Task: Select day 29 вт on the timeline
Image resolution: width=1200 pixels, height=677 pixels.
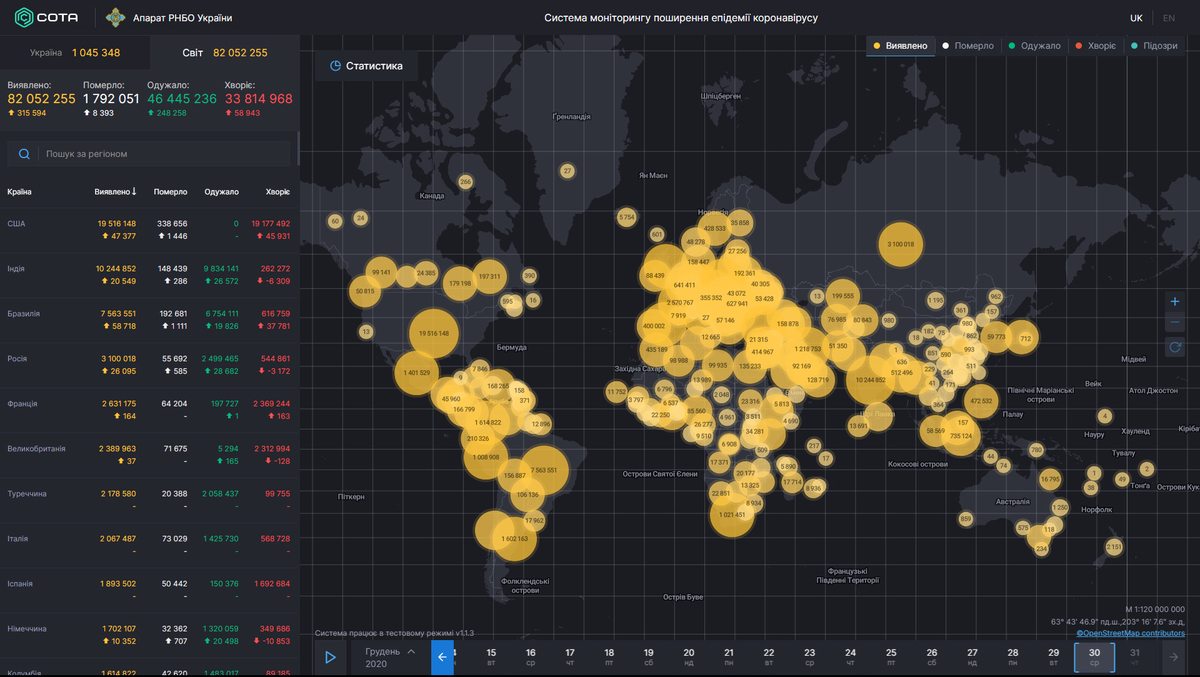Action: [x=1053, y=657]
